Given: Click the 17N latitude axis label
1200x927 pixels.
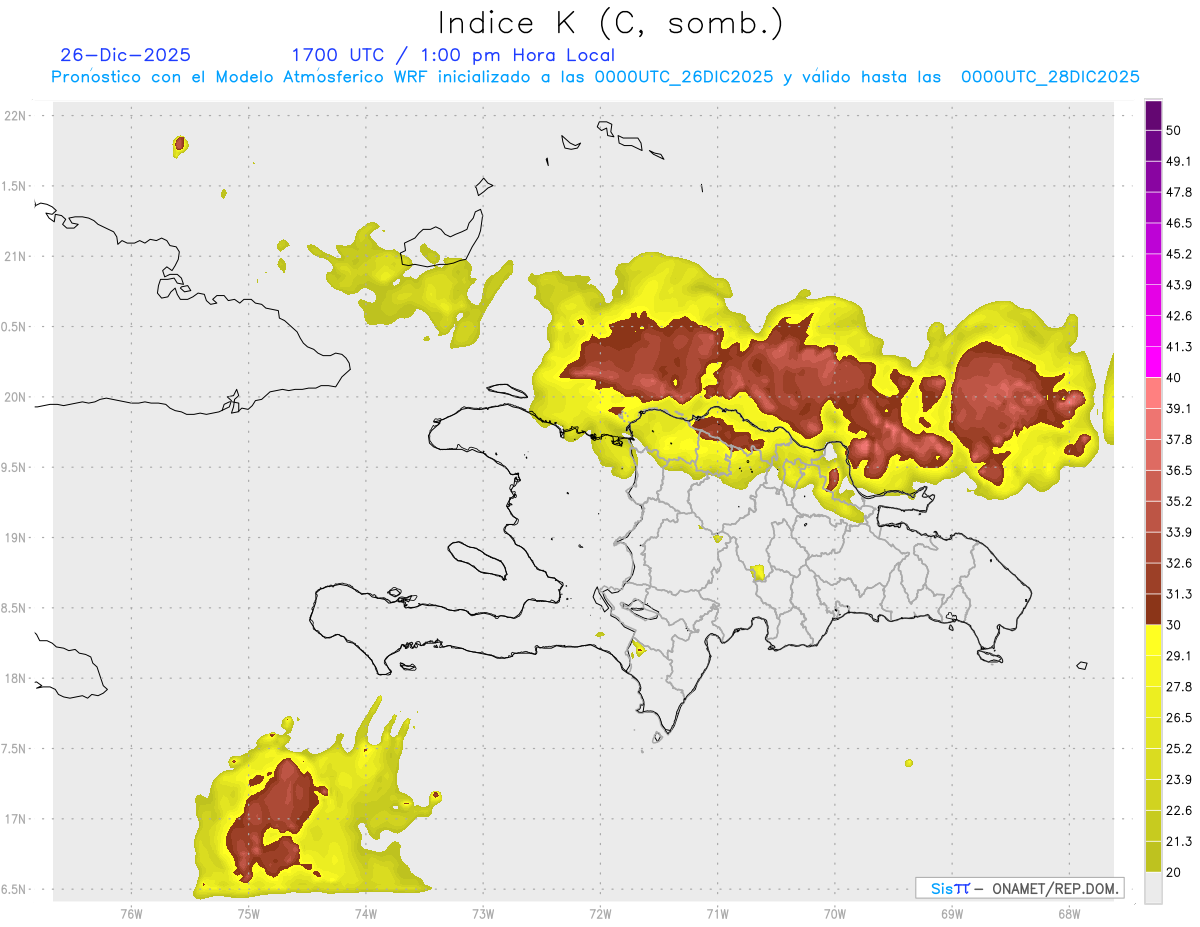Looking at the screenshot, I should coord(17,819).
